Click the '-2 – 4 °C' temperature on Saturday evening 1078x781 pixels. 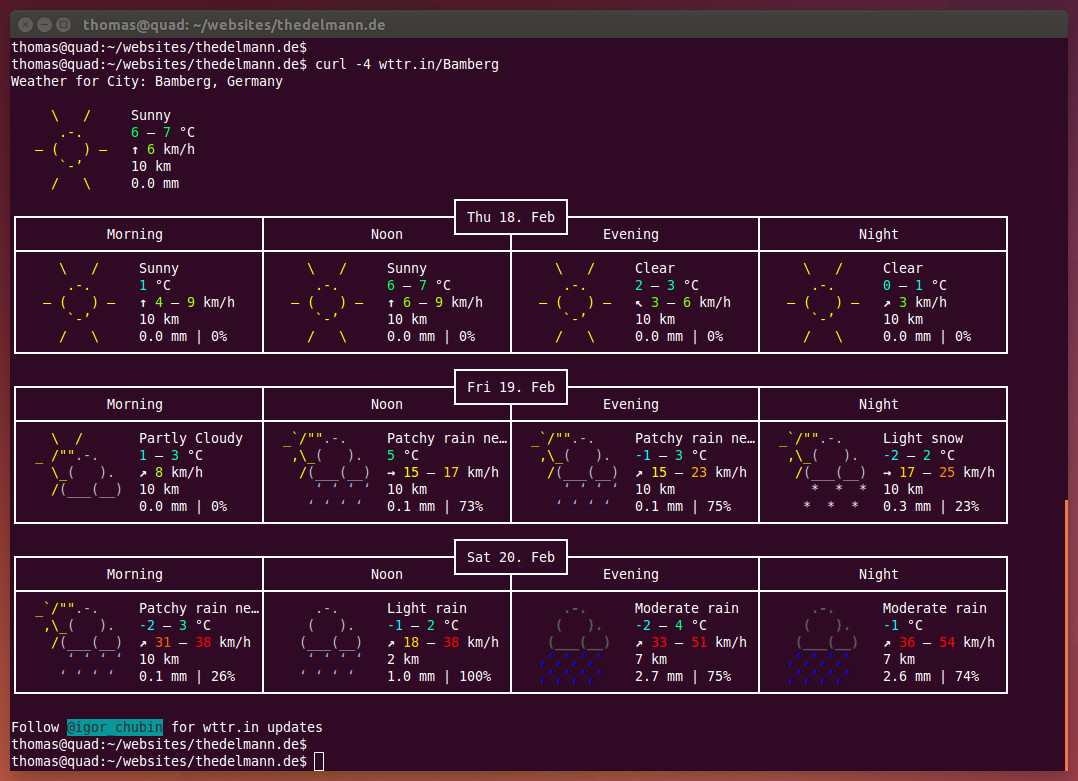pos(670,625)
